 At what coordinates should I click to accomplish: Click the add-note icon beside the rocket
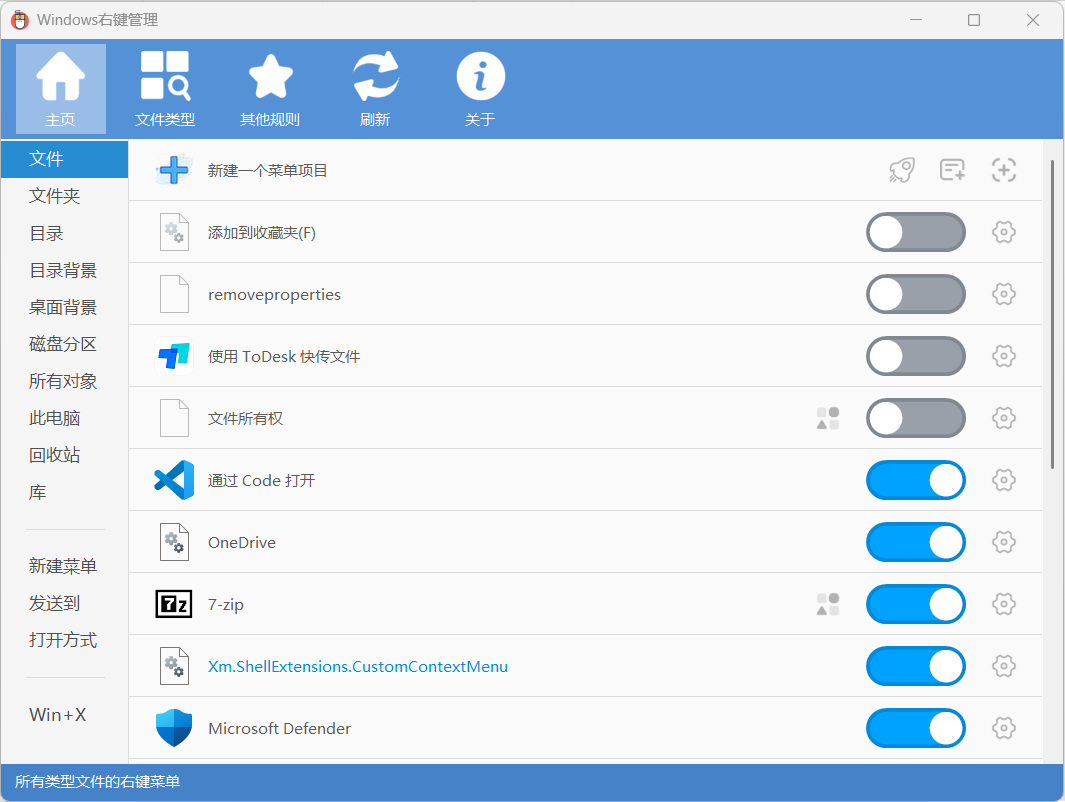point(952,170)
